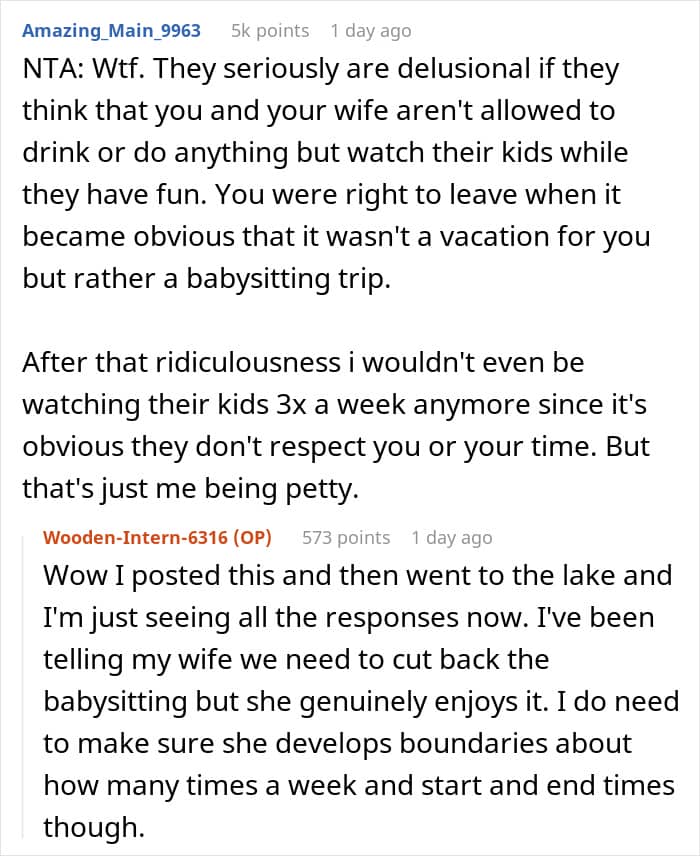Screen dimensions: 700x856
Task: Collapse the reply thread using the vertical line
Action: tap(23, 687)
